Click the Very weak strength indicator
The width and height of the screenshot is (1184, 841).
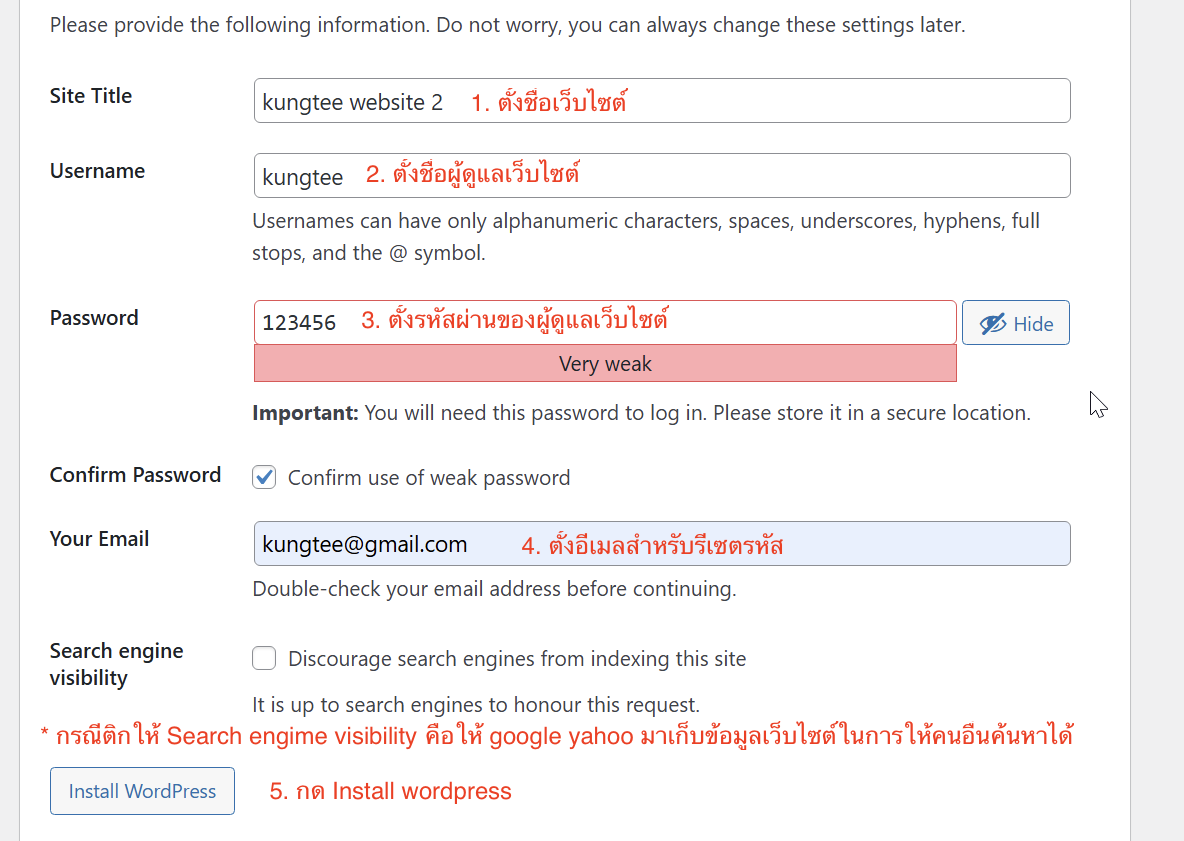[605, 364]
